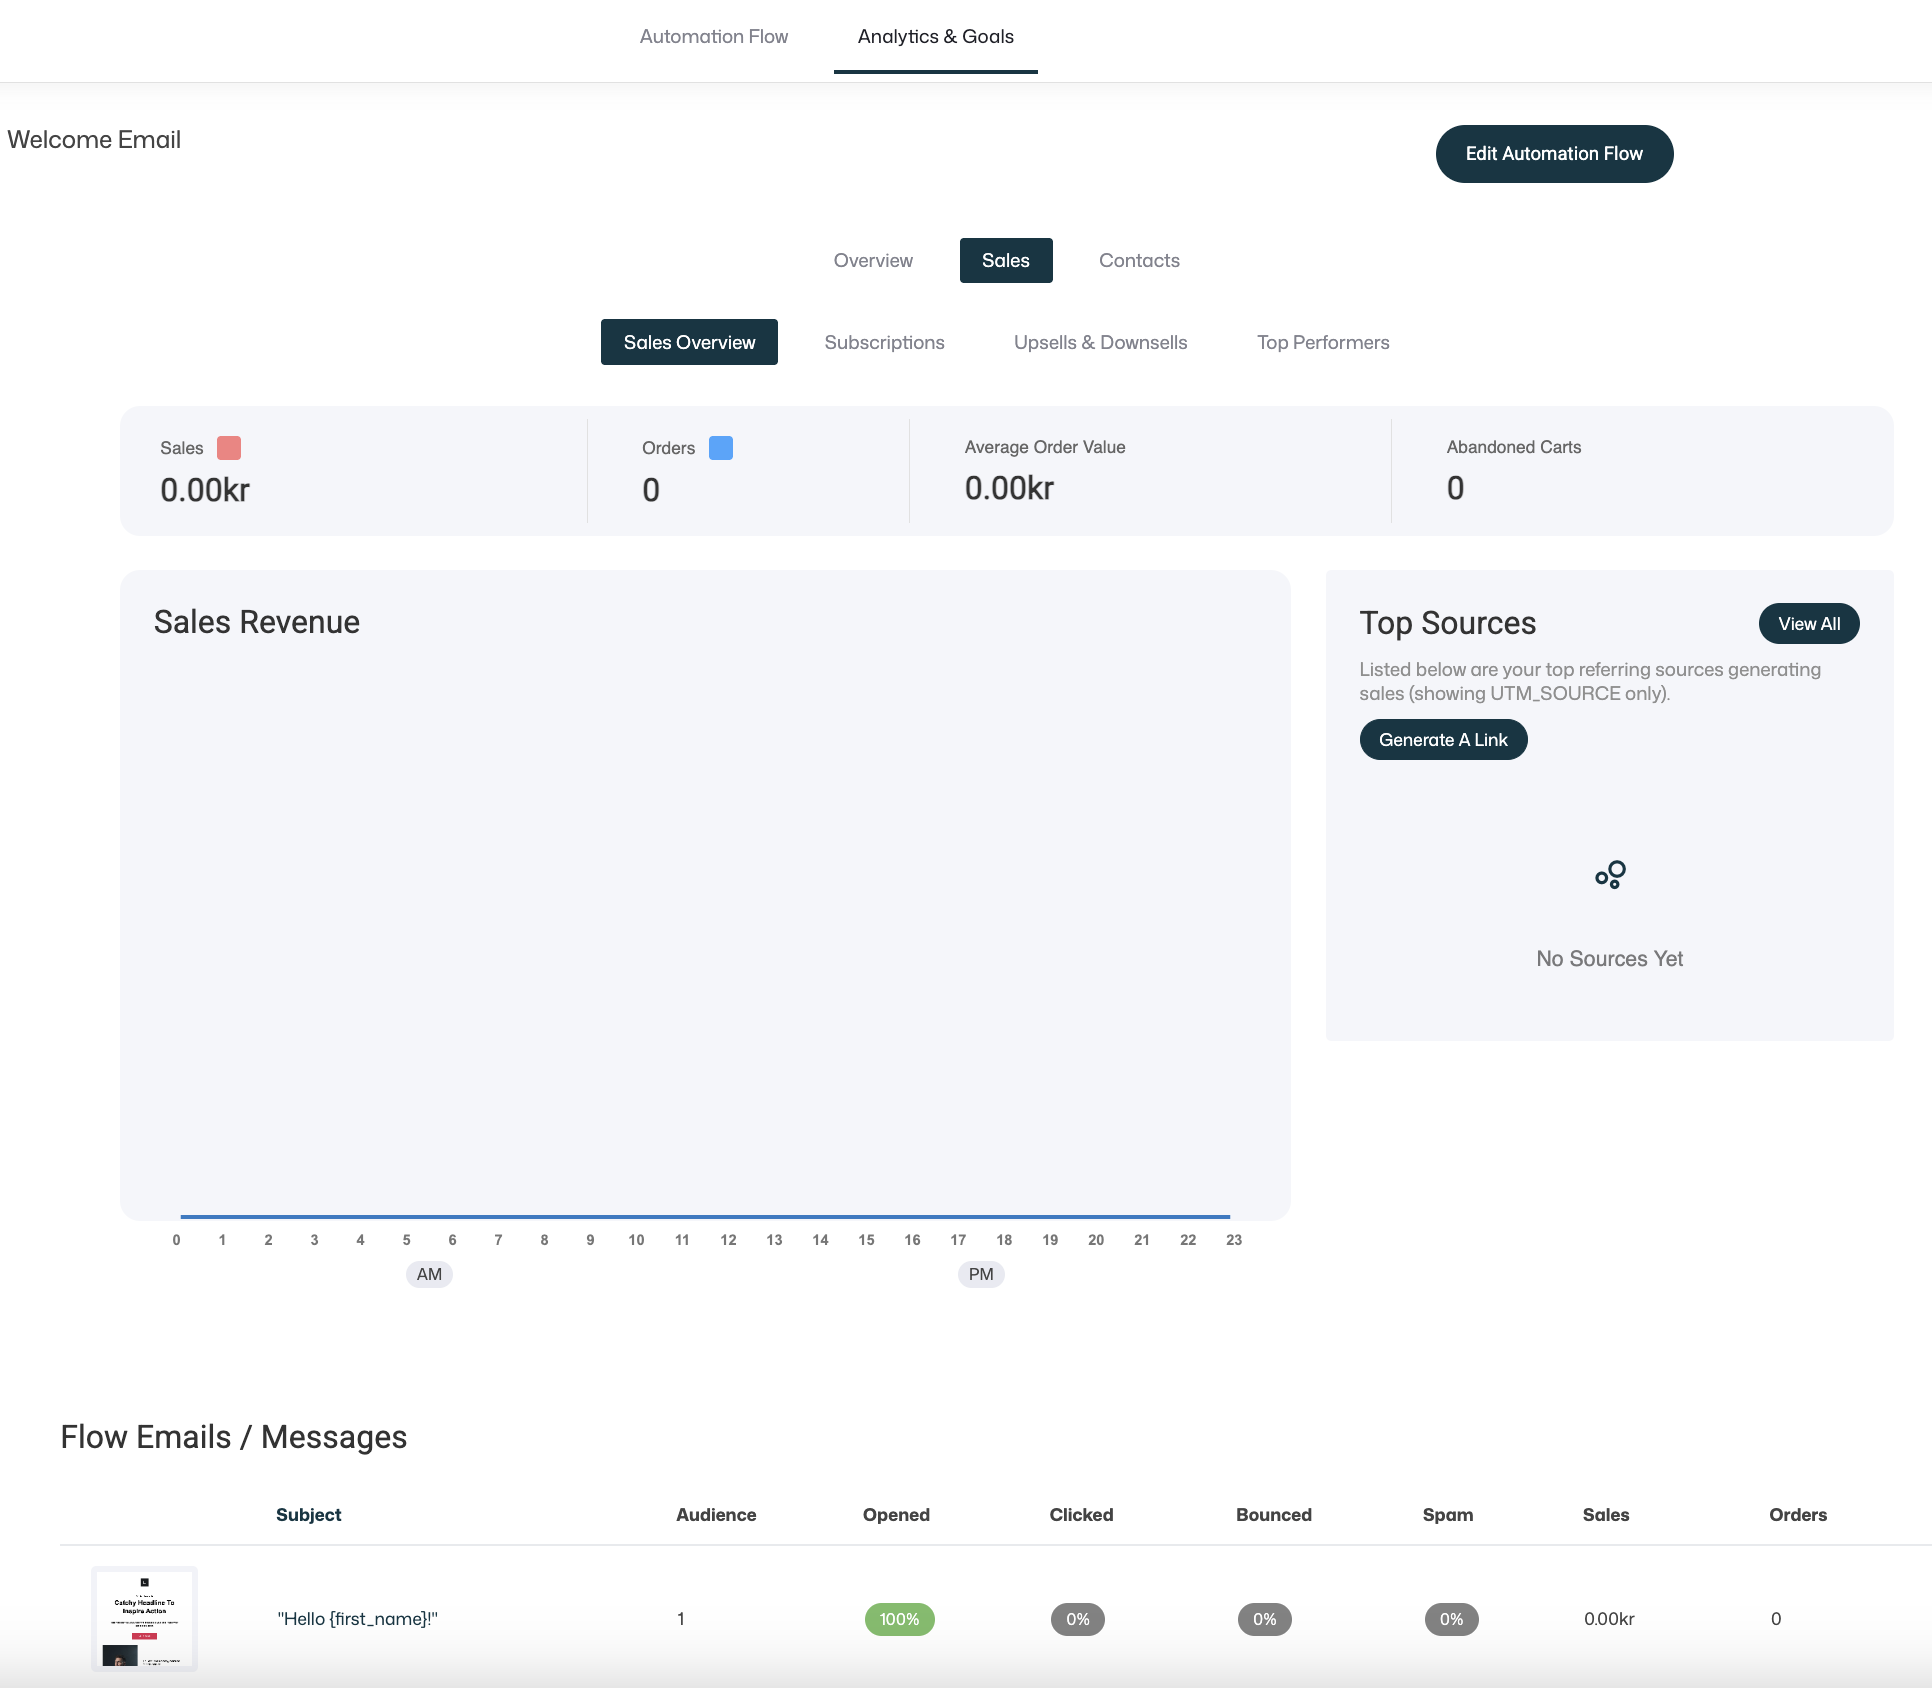Open the Overview analytics section
The height and width of the screenshot is (1688, 1932).
[x=873, y=261]
